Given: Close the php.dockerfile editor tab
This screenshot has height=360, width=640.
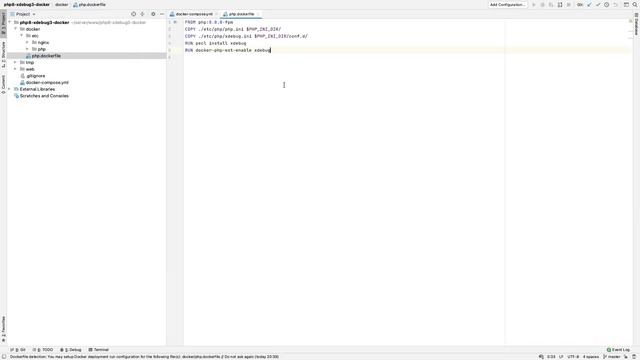Looking at the screenshot, I should point(258,14).
